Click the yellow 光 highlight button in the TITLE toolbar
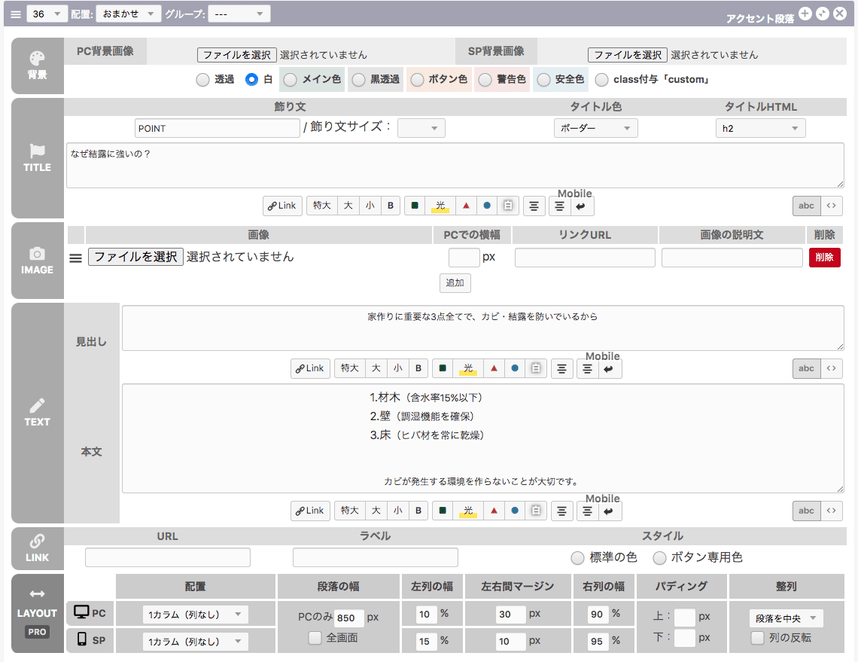The image size is (858, 662). point(439,206)
